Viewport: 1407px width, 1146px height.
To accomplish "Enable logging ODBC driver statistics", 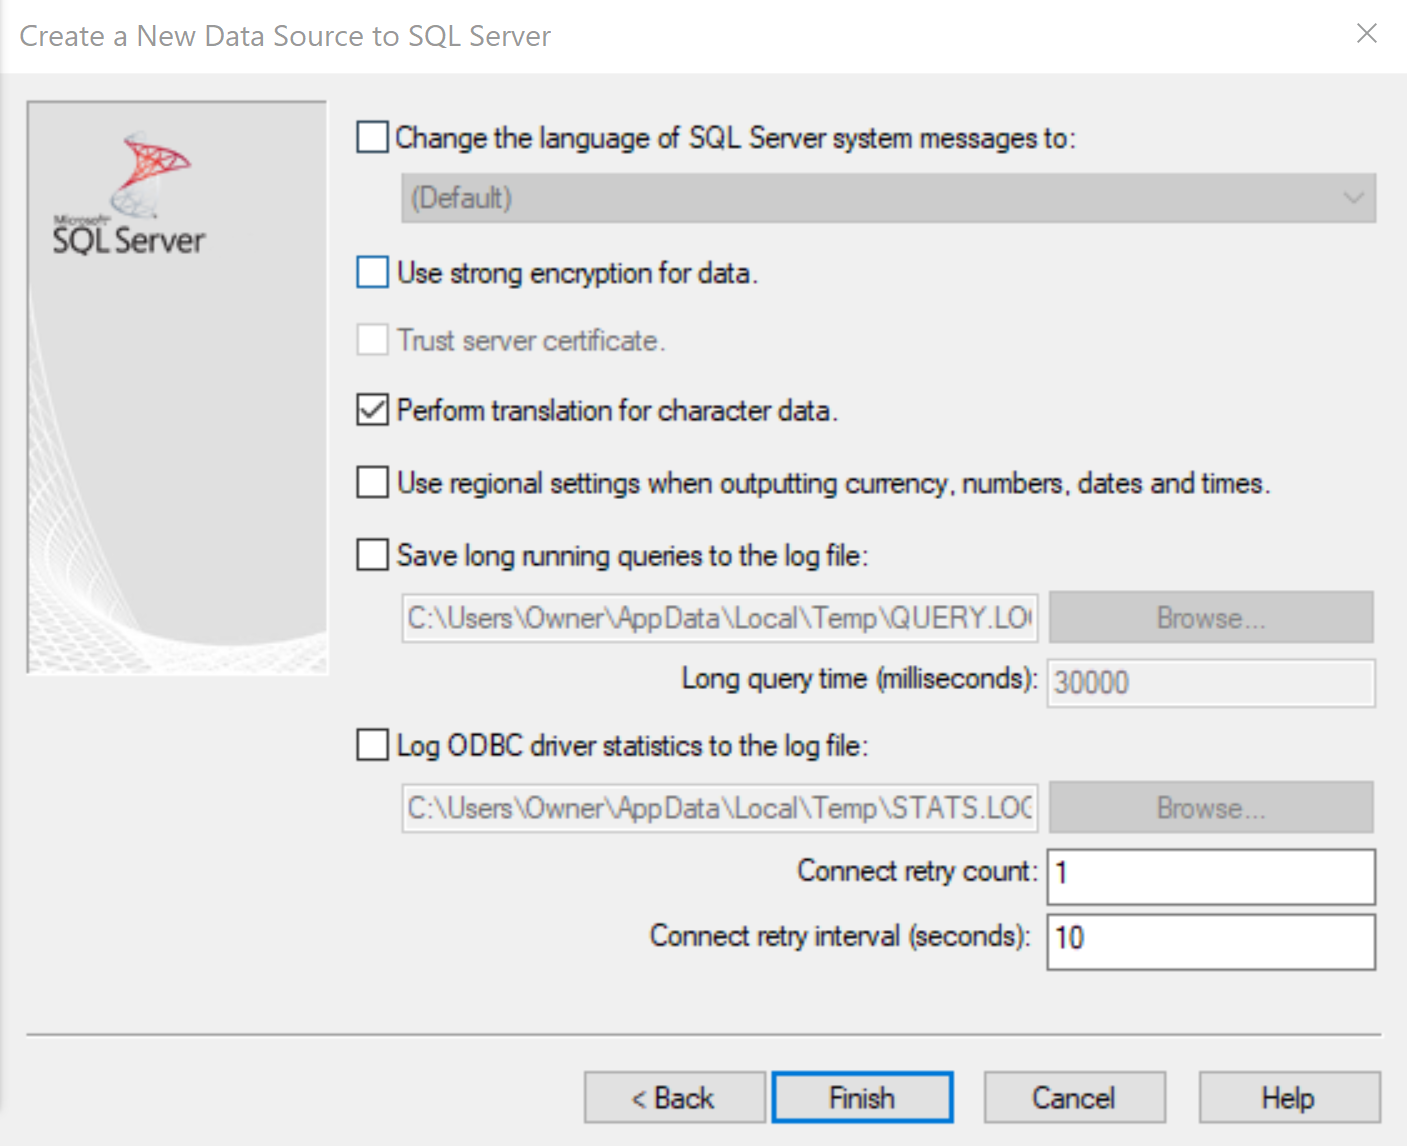I will [371, 745].
